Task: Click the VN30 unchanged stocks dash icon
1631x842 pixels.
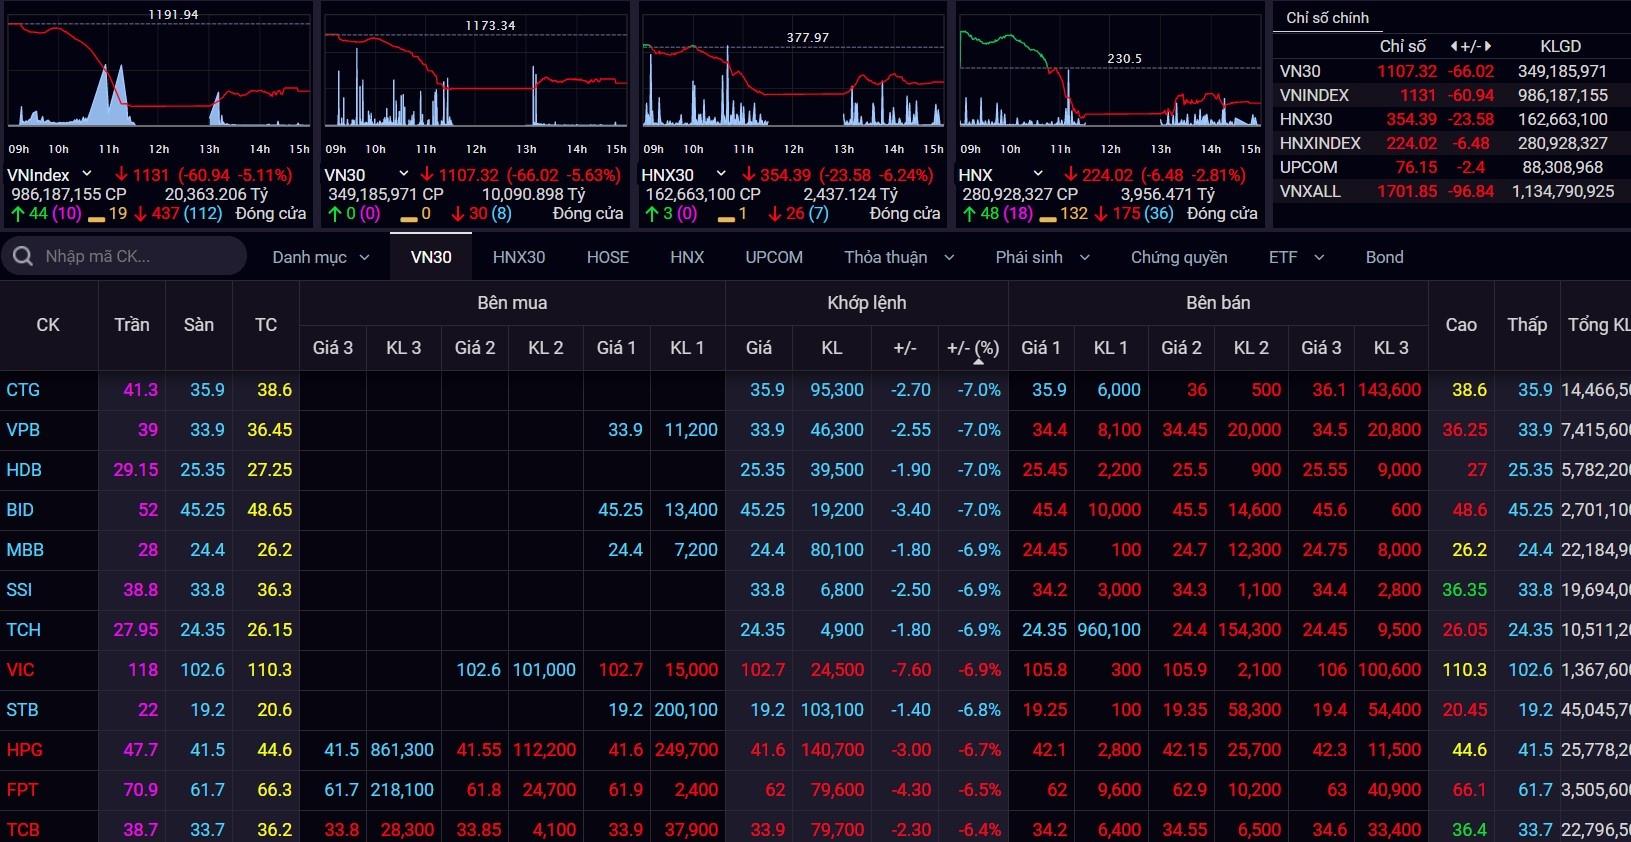Action: 408,214
